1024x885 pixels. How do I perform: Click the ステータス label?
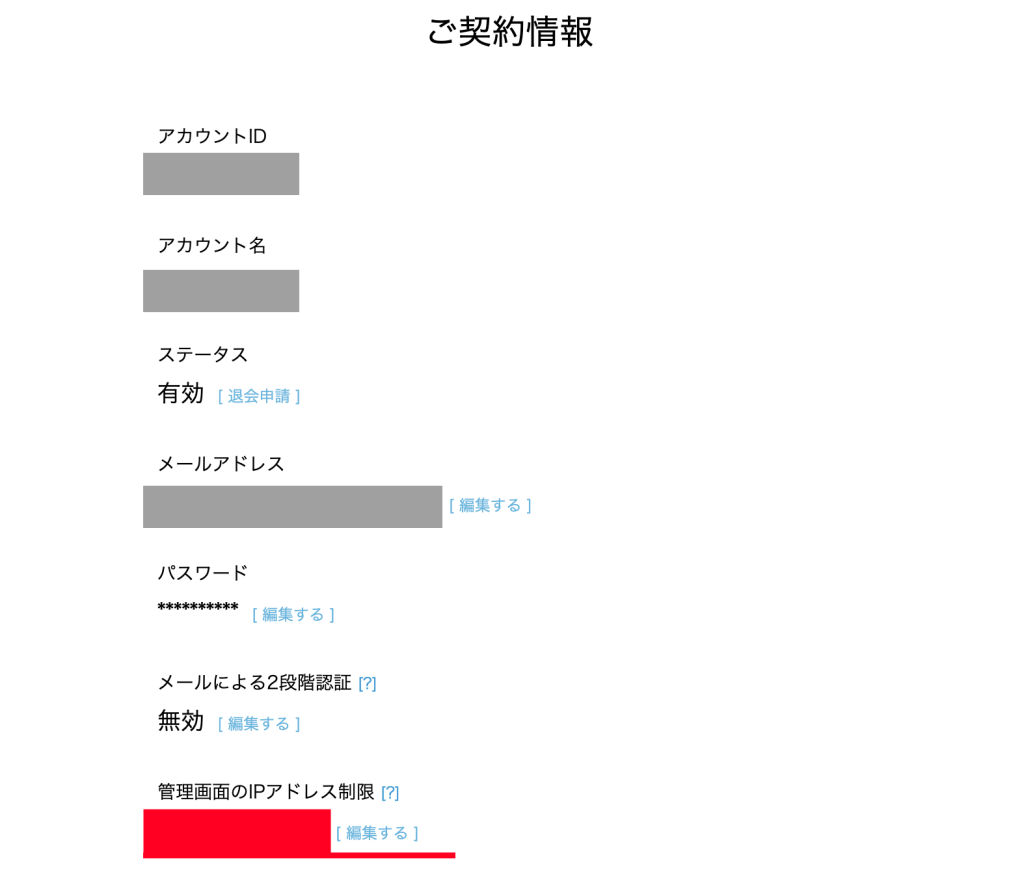tap(203, 354)
